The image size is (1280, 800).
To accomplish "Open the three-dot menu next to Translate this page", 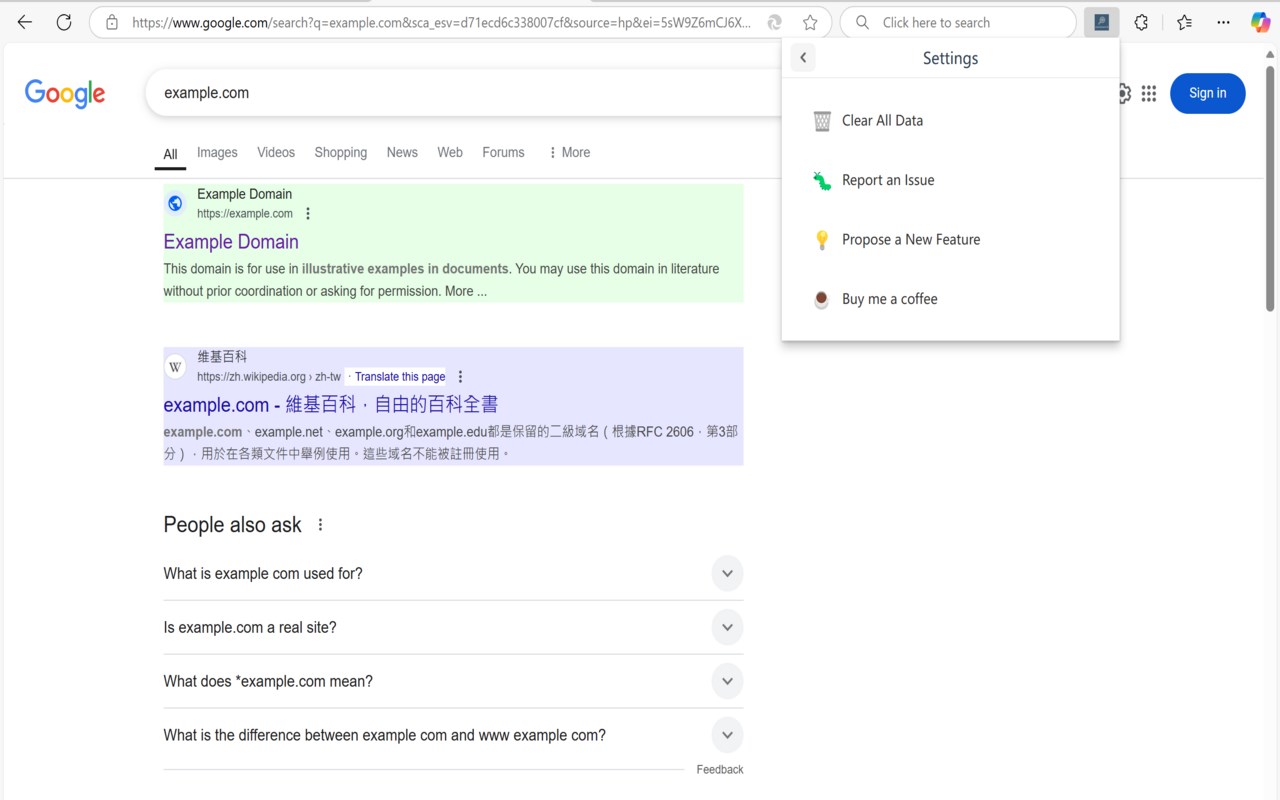I will [x=460, y=377].
